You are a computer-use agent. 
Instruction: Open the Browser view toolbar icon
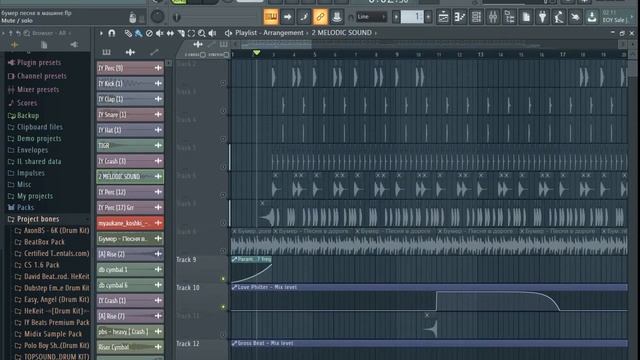tap(510, 17)
